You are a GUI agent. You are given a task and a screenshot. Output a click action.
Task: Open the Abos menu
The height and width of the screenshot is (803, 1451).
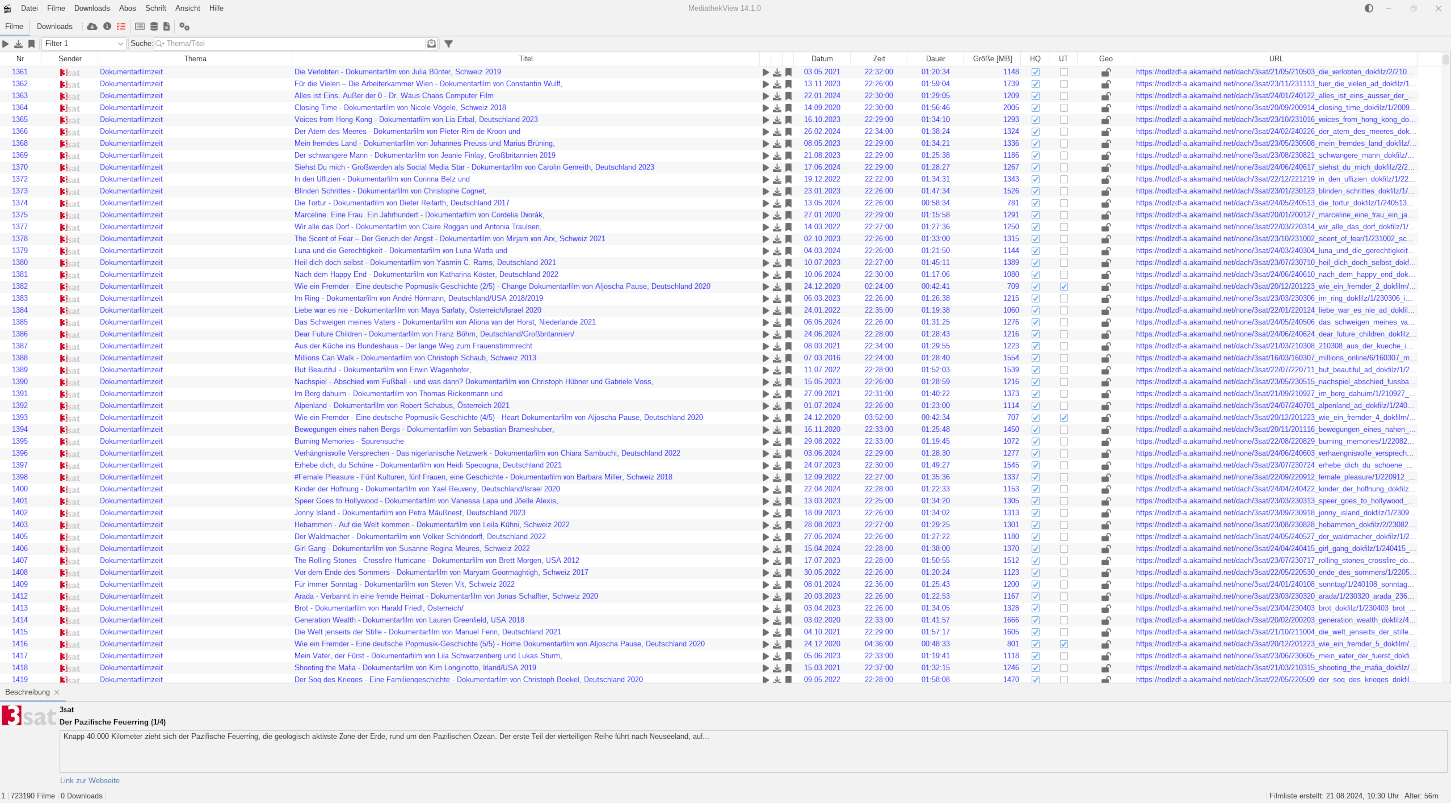[x=127, y=8]
